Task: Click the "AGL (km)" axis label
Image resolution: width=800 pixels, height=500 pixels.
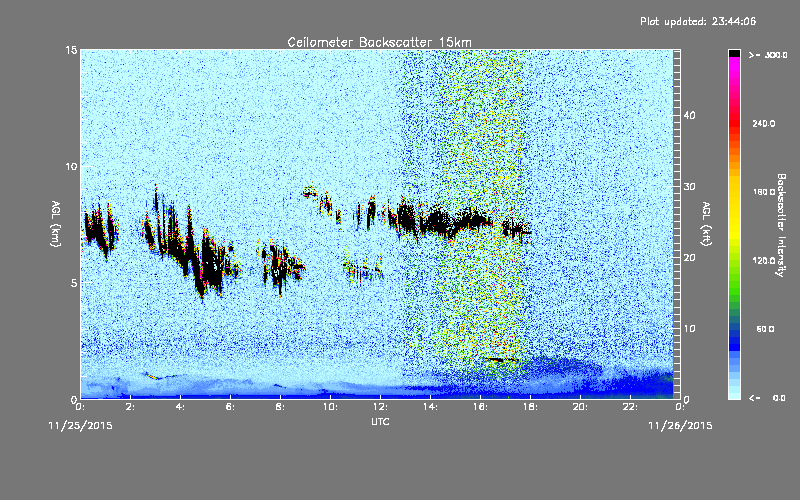Action: [x=56, y=224]
